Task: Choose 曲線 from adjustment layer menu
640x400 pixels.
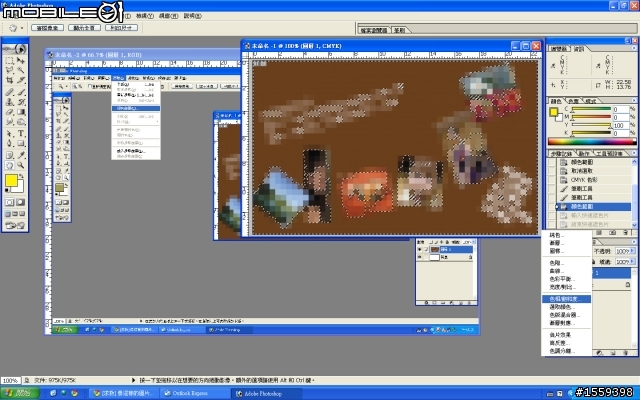Action: tap(567, 271)
